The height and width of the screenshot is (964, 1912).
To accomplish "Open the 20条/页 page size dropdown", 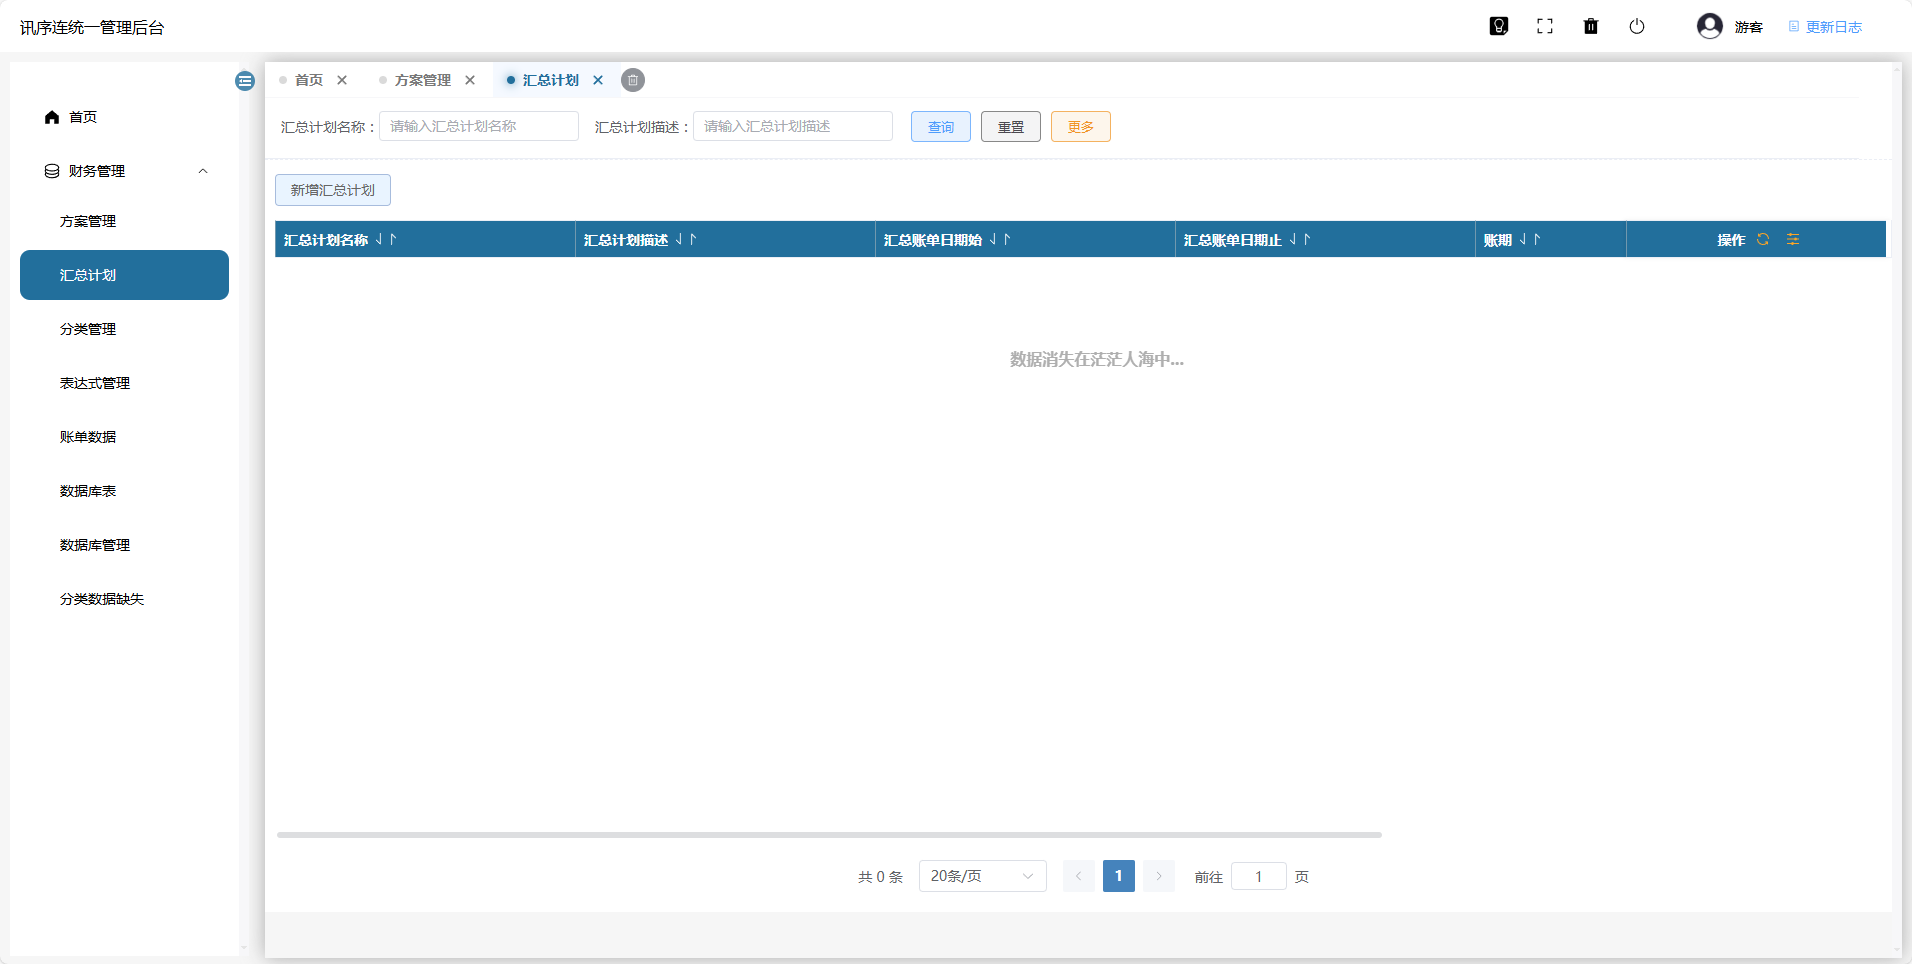I will tap(983, 876).
